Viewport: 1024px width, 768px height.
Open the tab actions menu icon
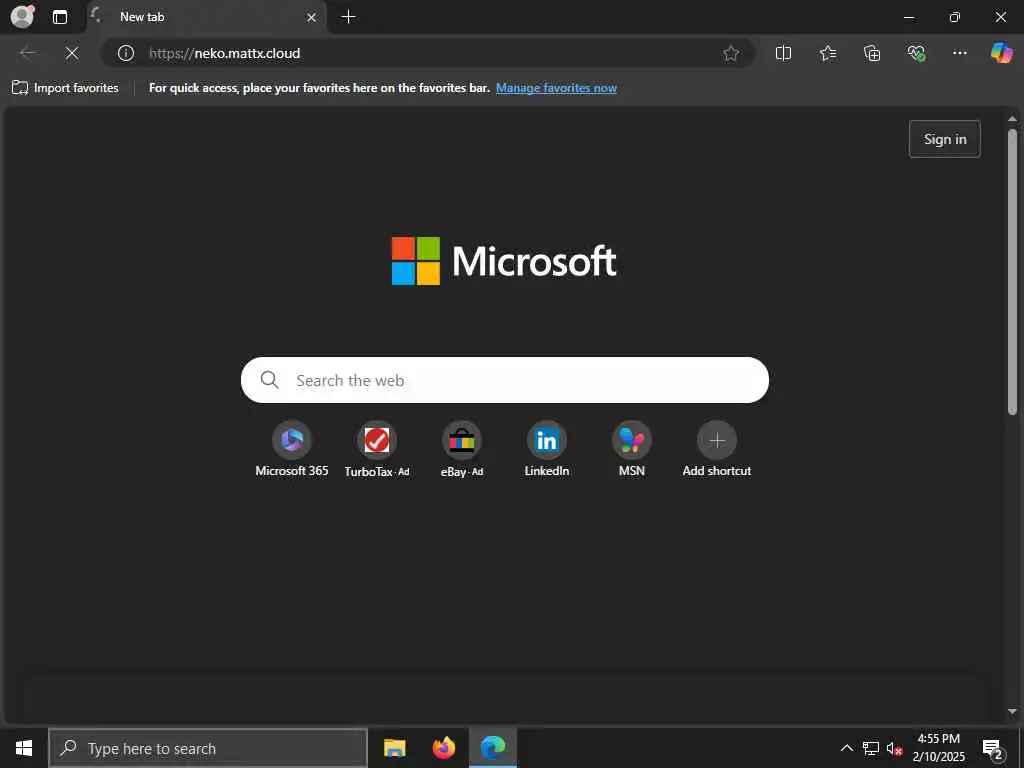[59, 17]
